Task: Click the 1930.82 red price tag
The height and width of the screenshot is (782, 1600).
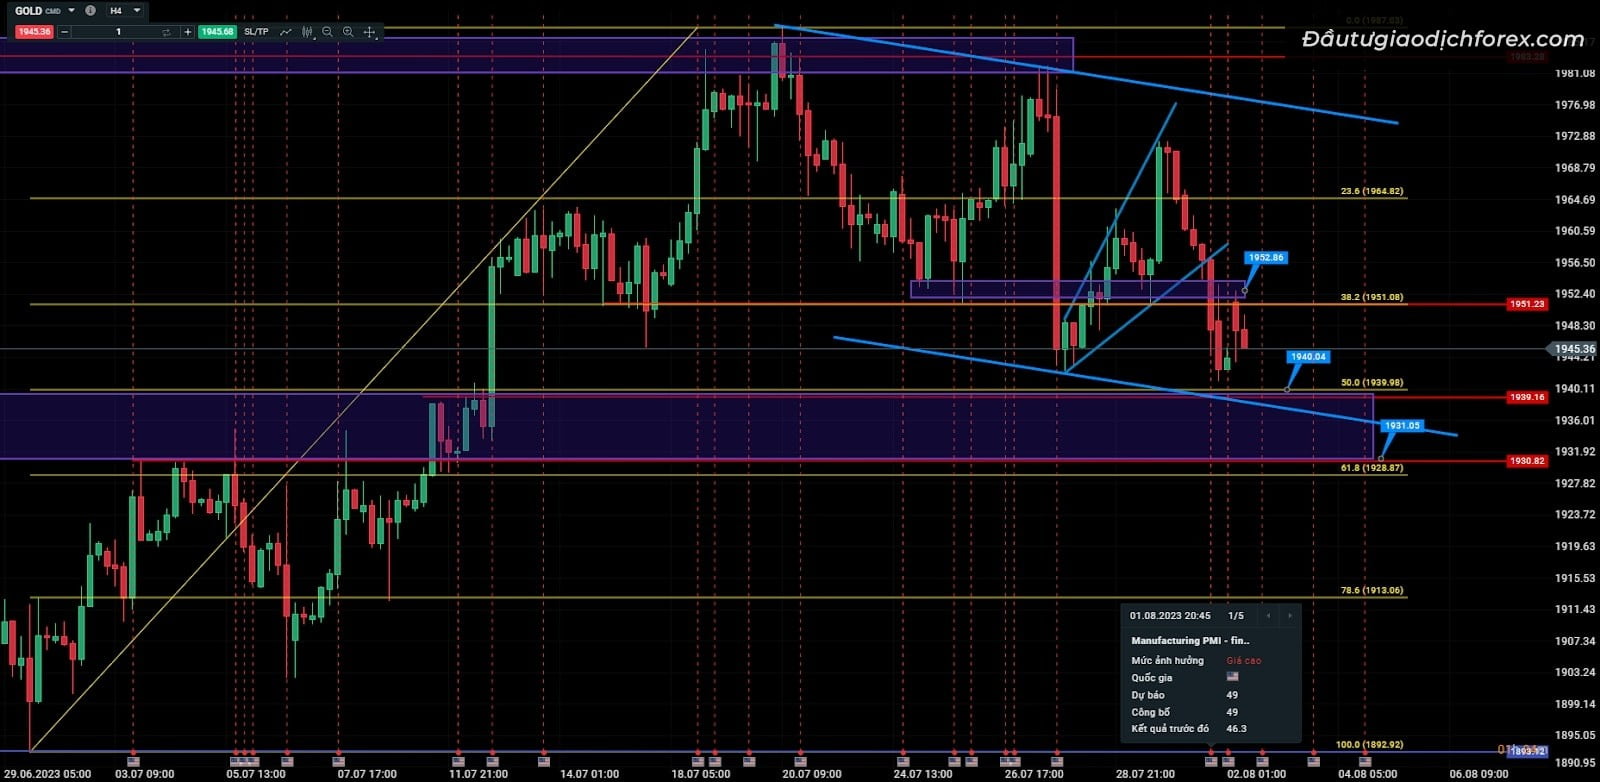Action: (1527, 461)
